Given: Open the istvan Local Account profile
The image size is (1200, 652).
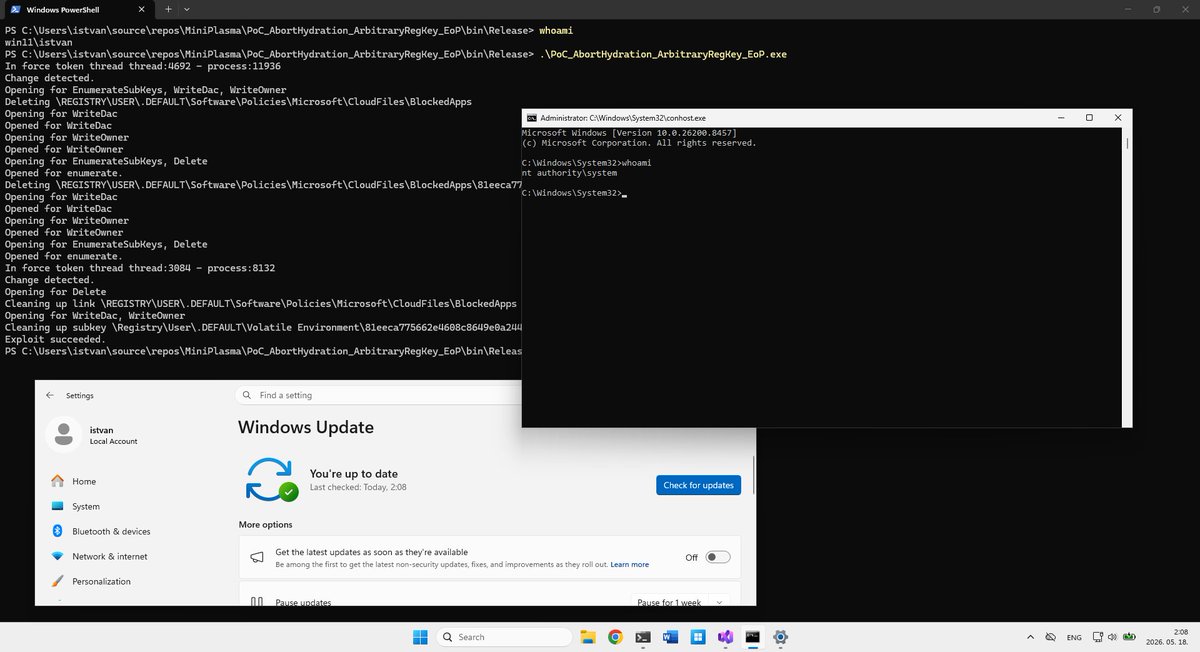Looking at the screenshot, I should pos(92,434).
